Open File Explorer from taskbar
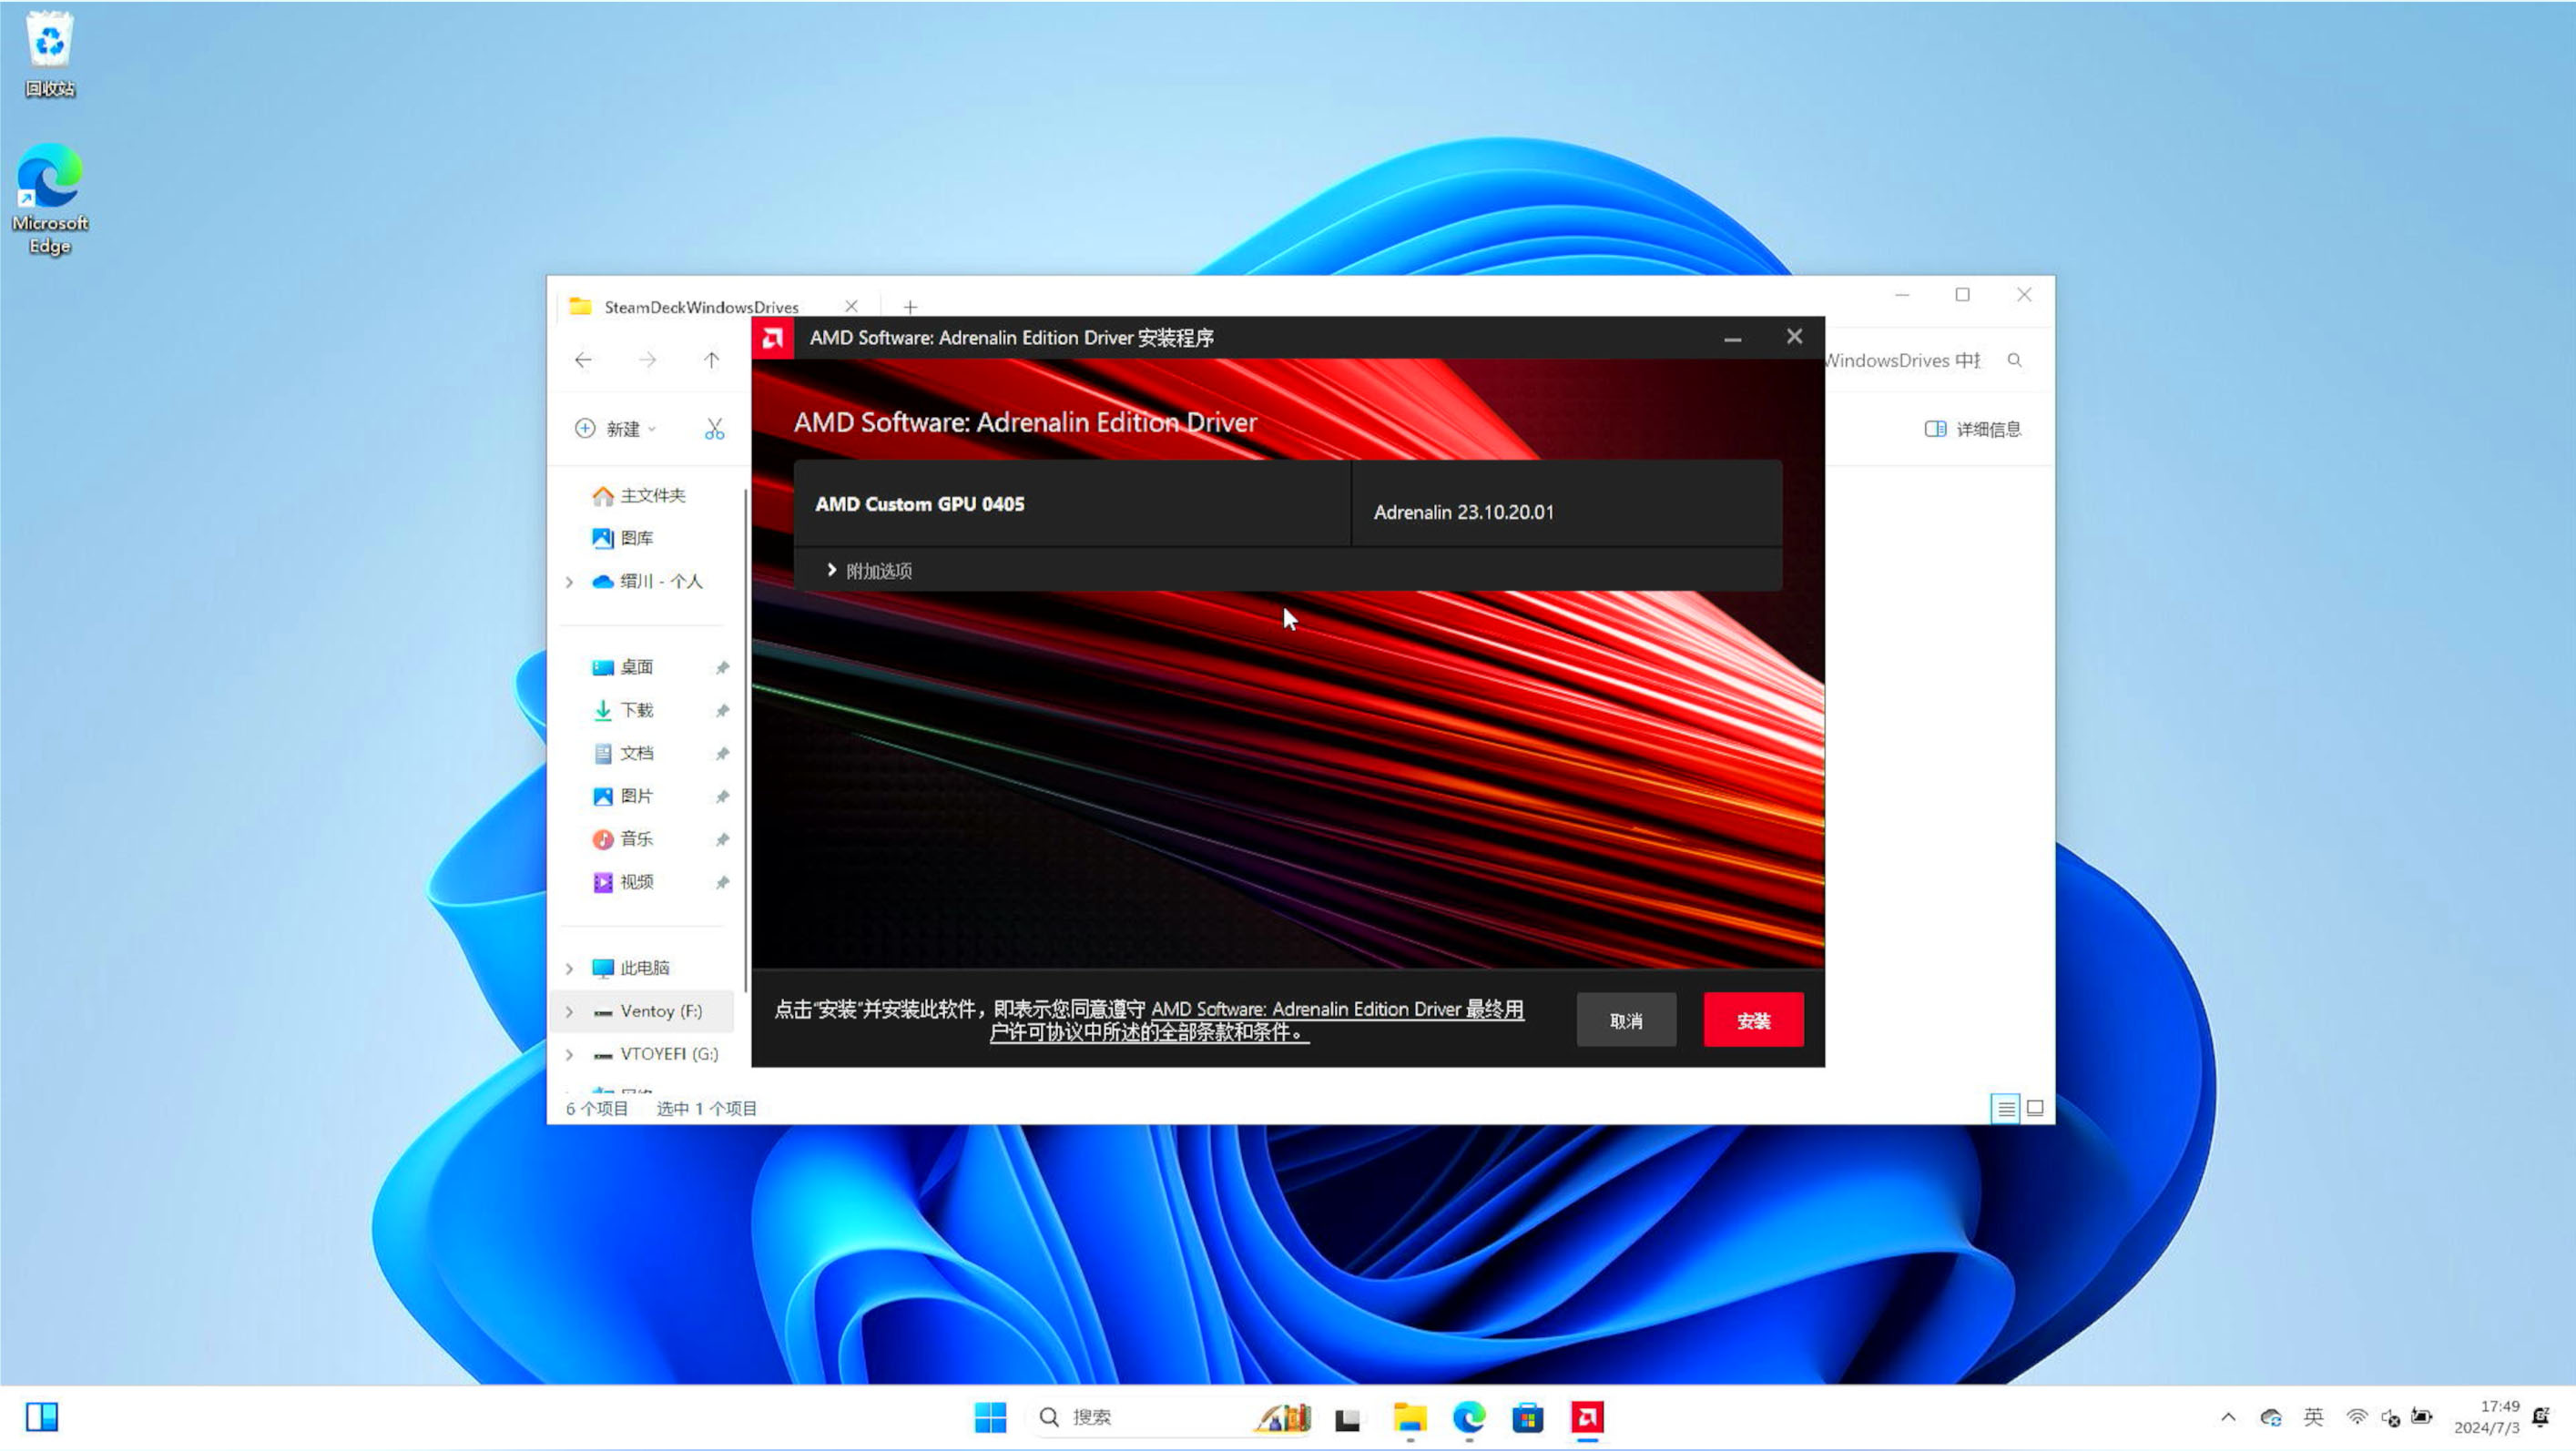 (1409, 1417)
